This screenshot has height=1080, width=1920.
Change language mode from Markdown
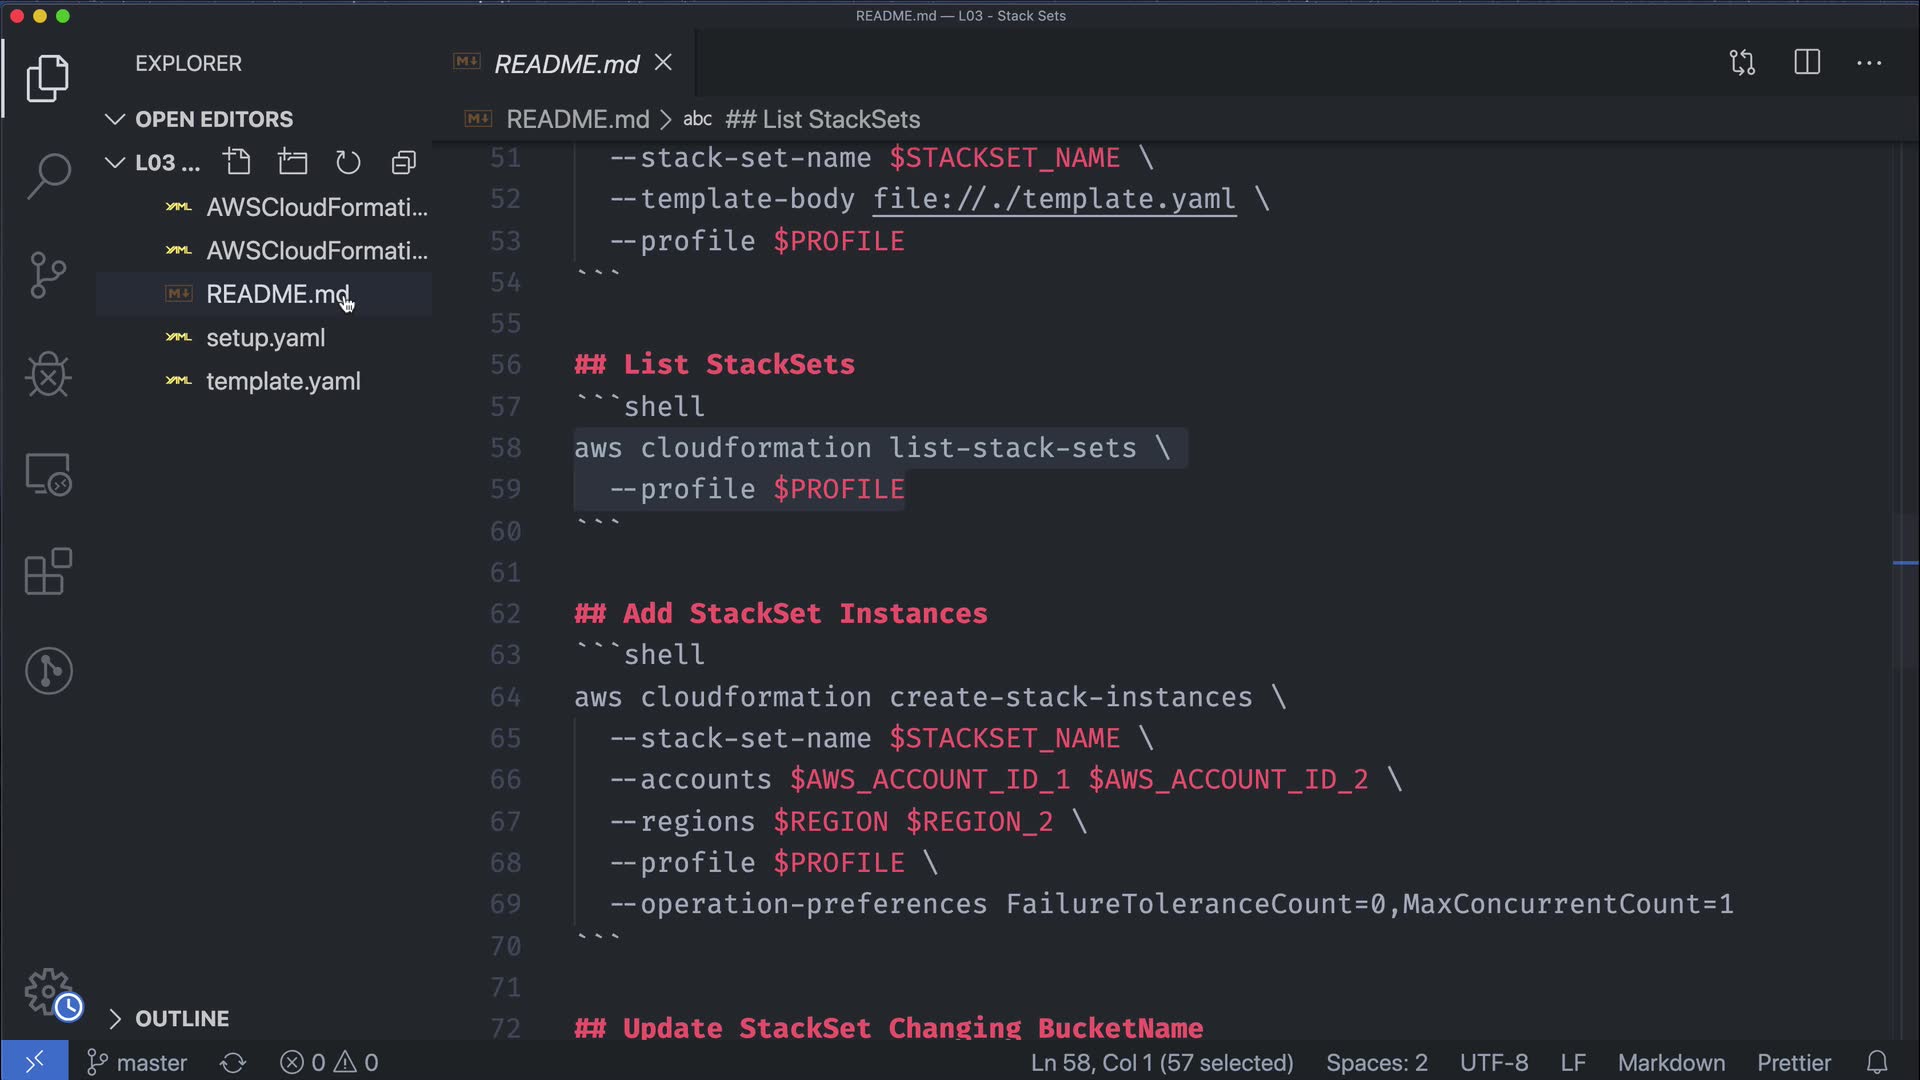click(x=1671, y=1062)
